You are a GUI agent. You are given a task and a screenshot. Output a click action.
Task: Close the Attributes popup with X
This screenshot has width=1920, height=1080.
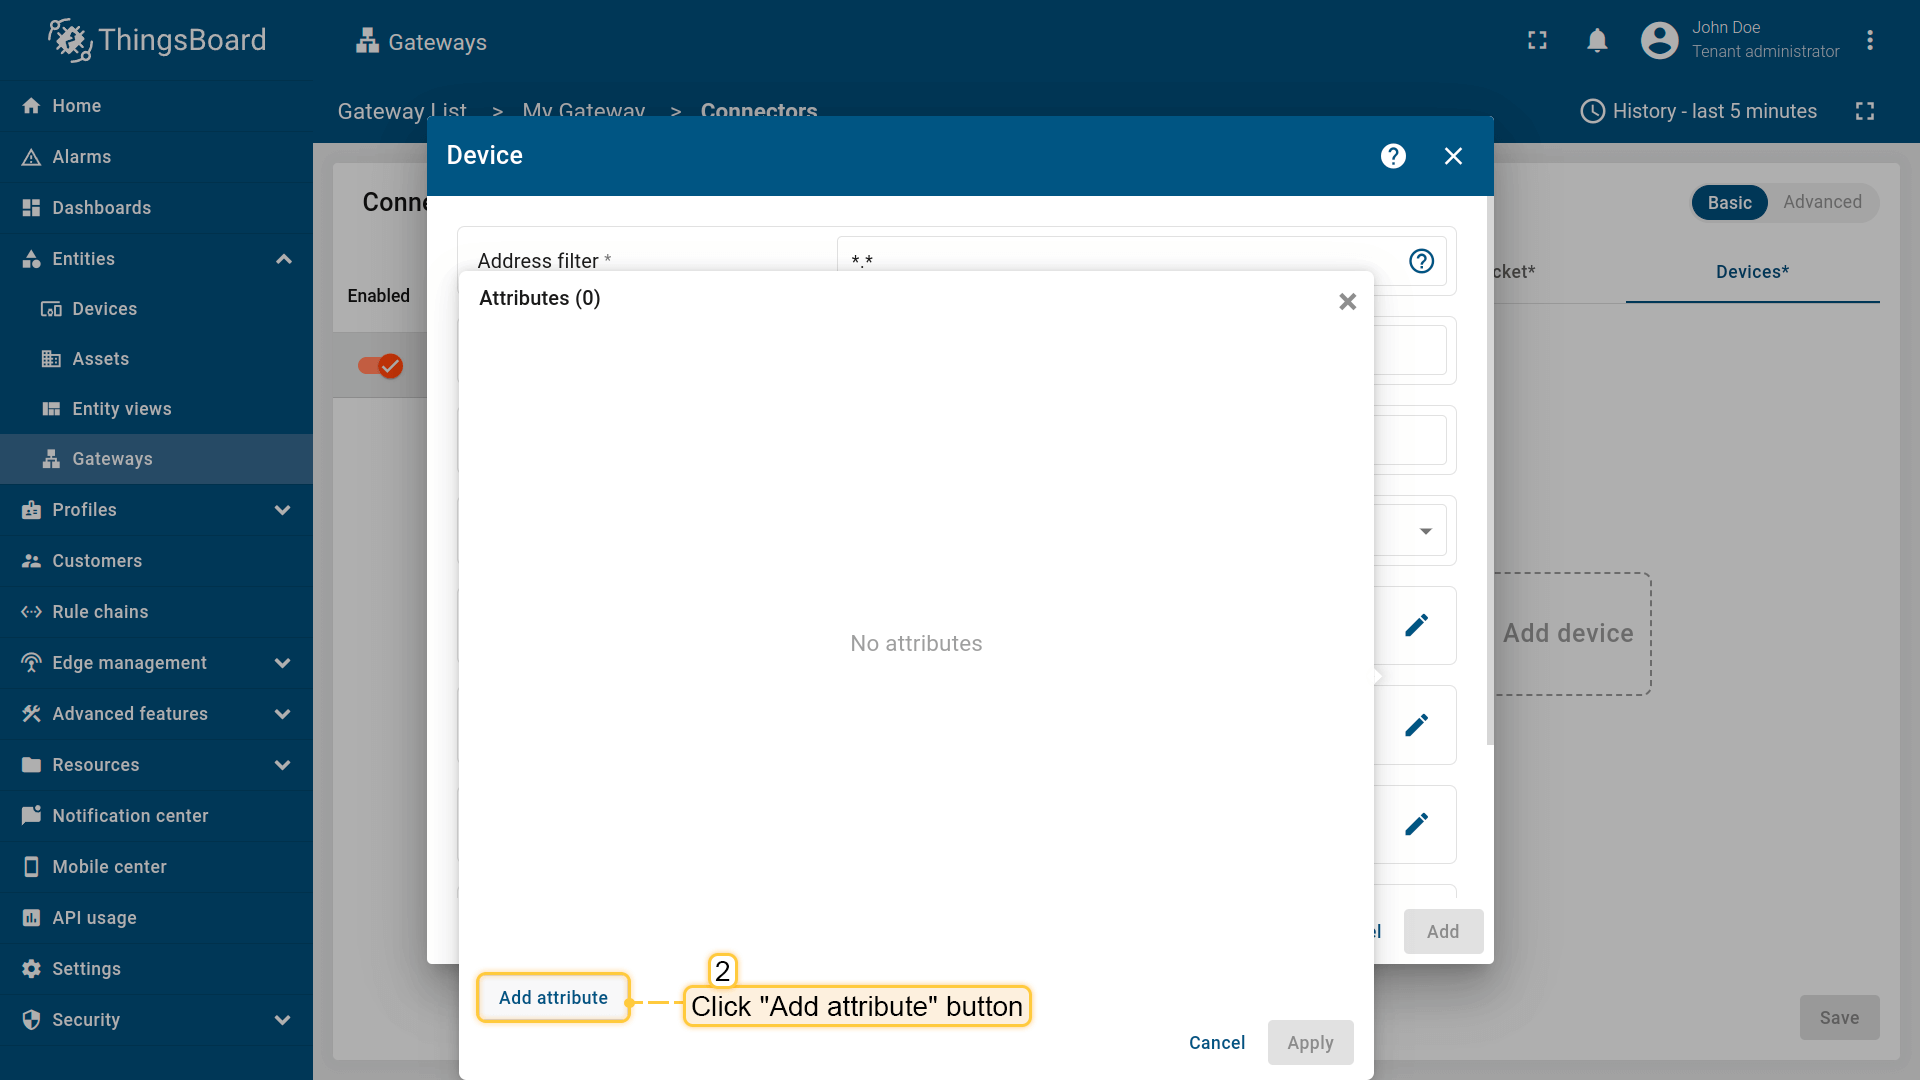pos(1347,302)
